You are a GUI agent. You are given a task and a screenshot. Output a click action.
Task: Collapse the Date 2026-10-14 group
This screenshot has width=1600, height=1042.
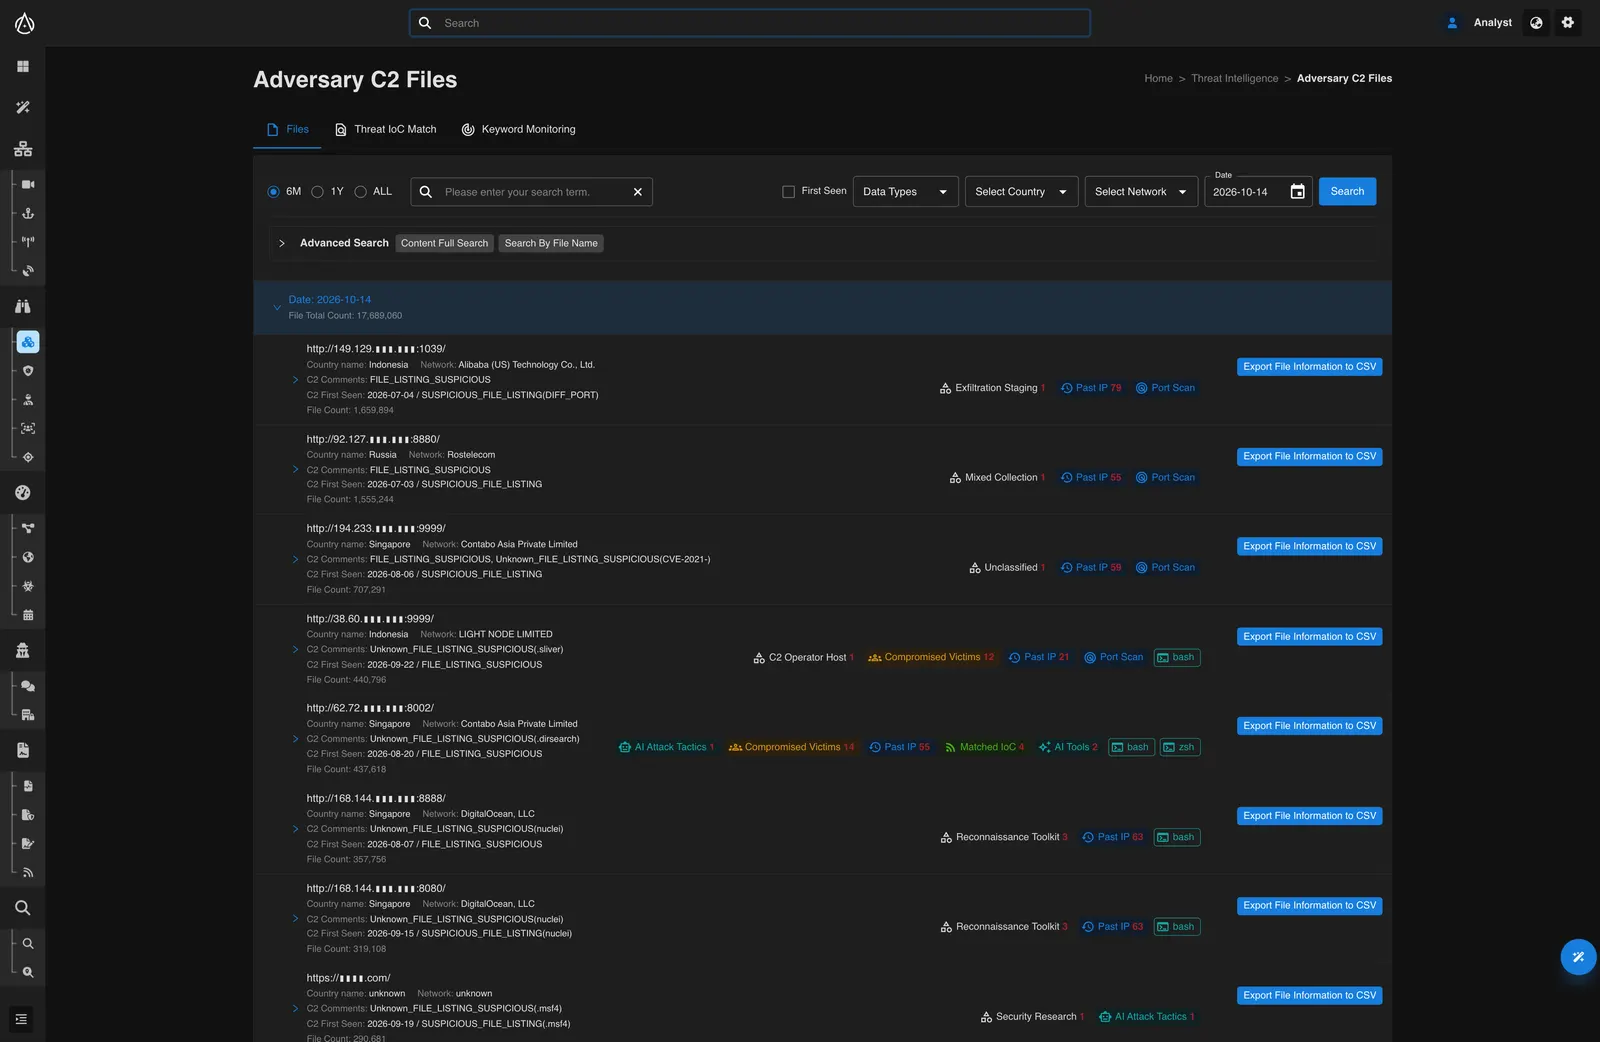click(x=277, y=307)
